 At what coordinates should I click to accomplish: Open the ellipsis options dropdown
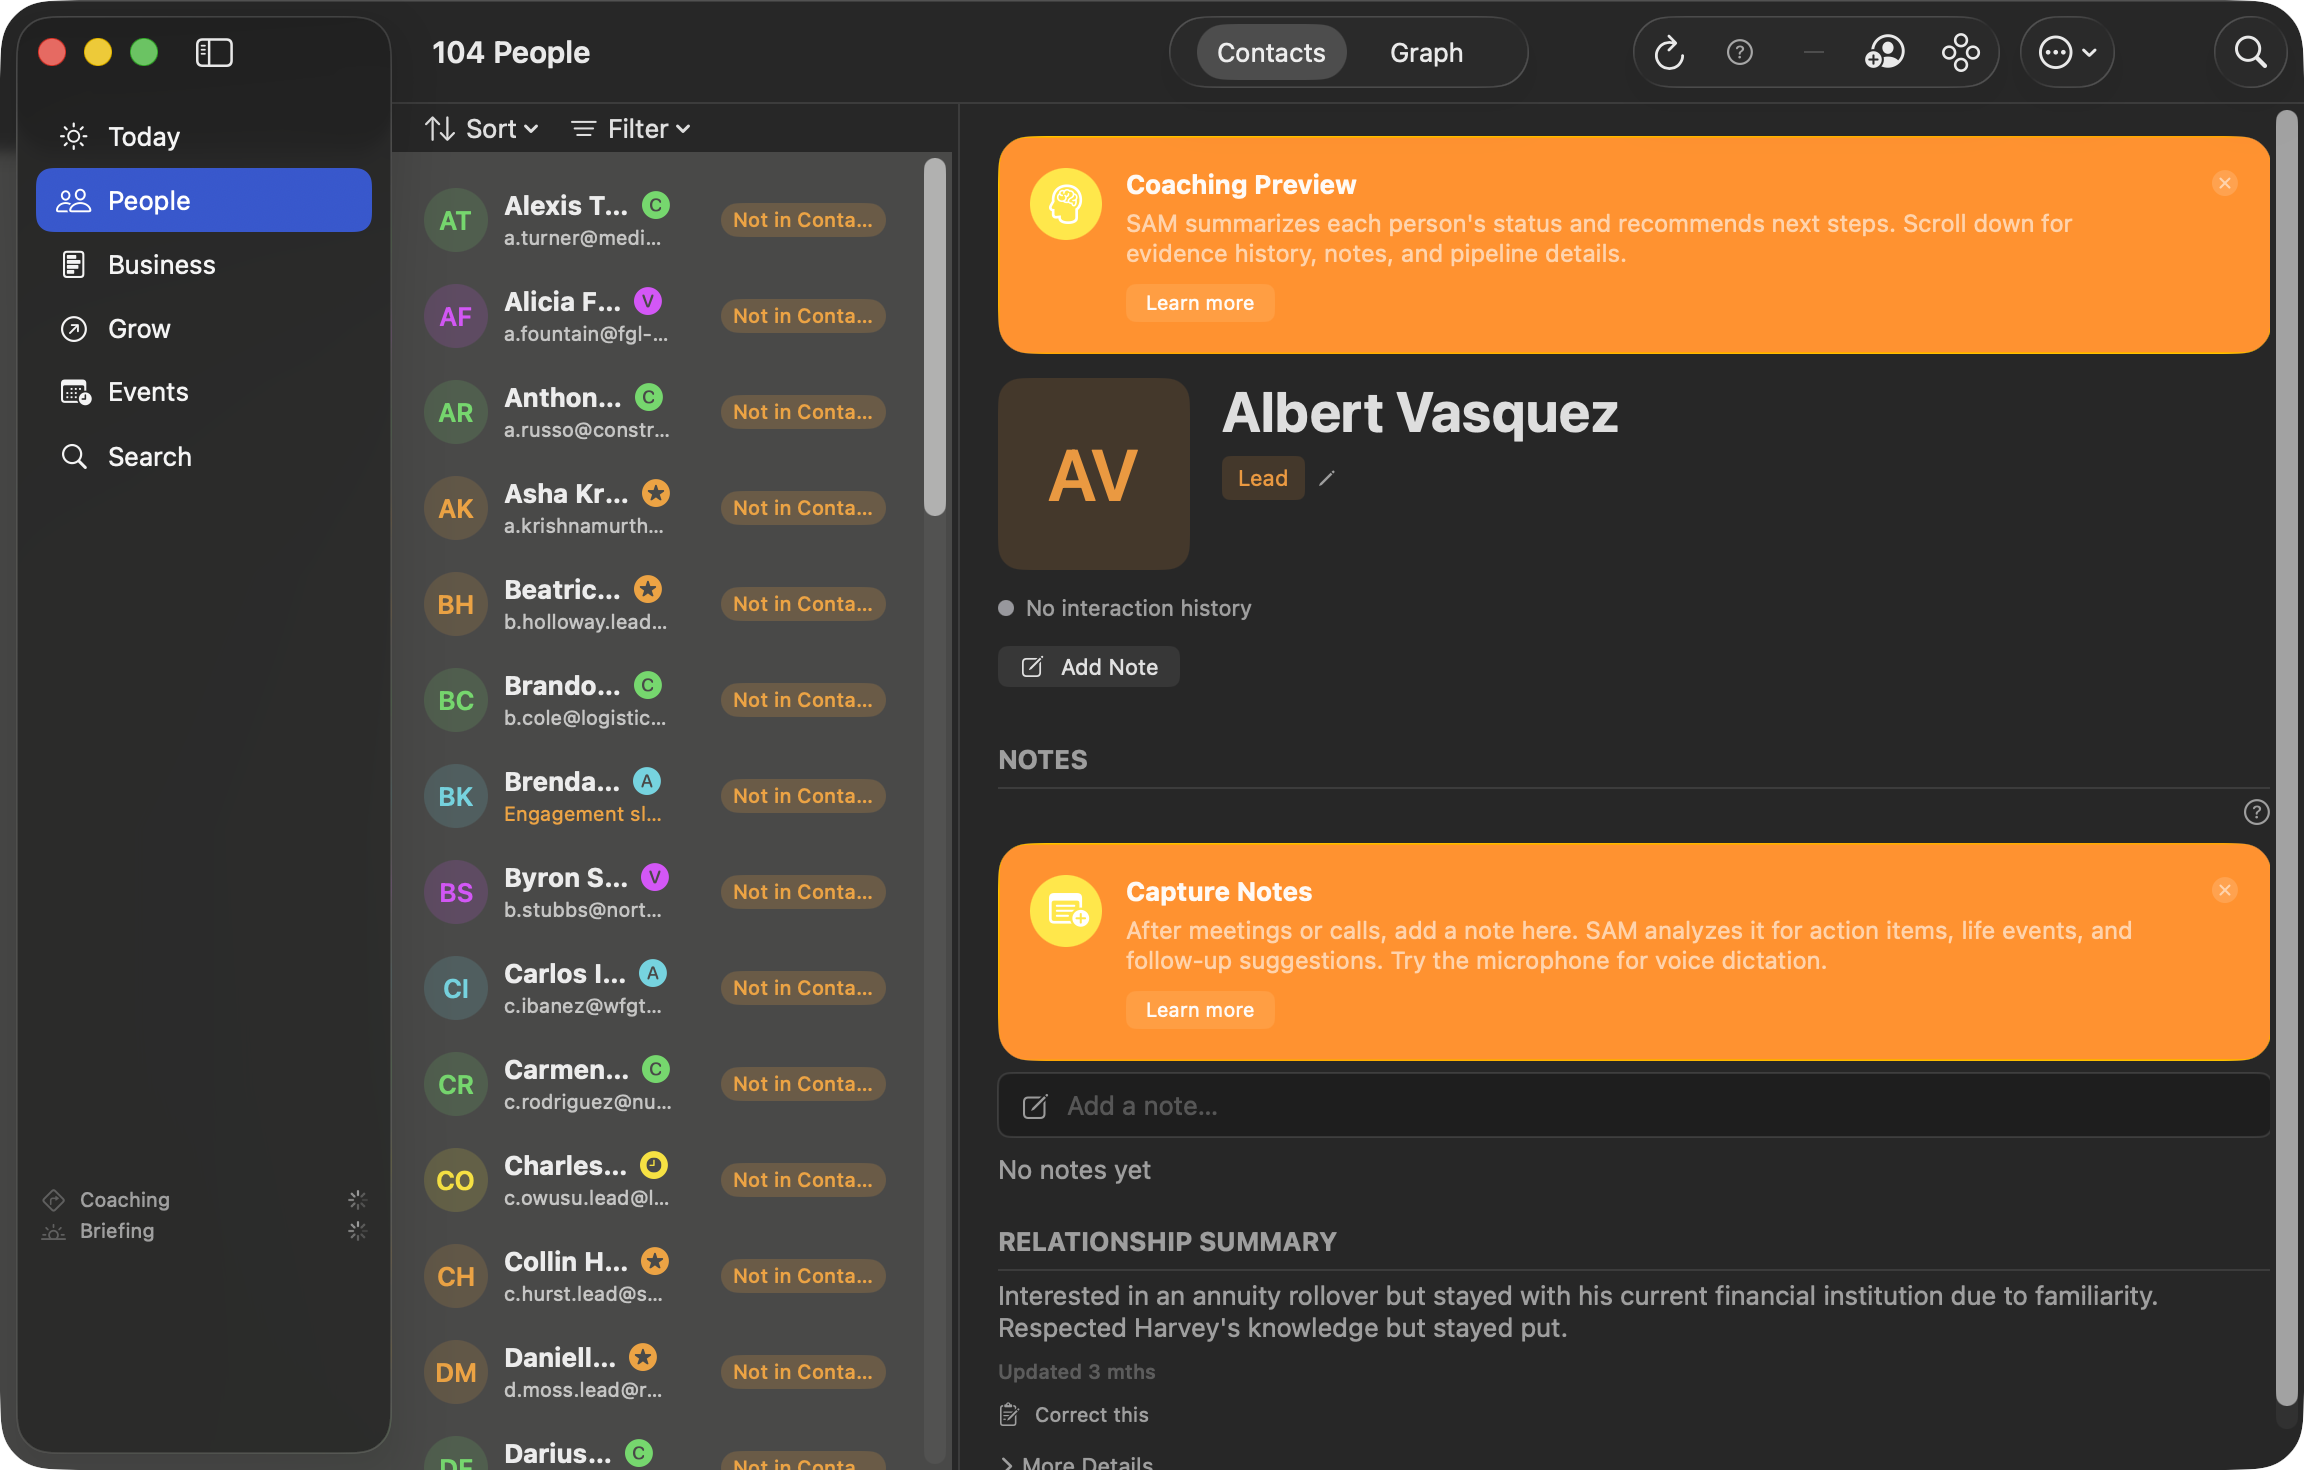click(x=2066, y=52)
